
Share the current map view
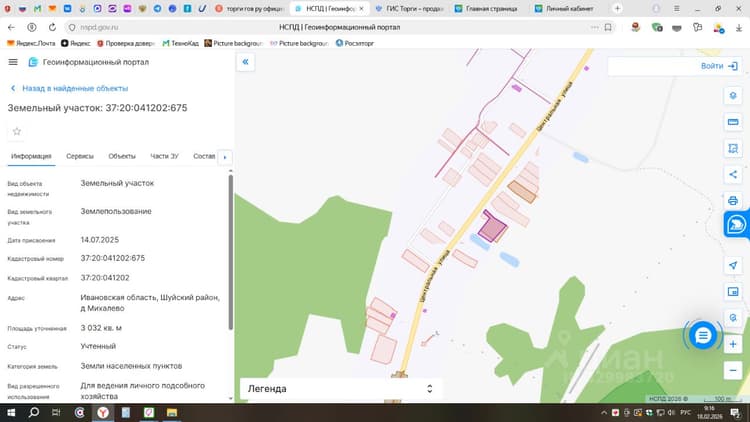733,174
